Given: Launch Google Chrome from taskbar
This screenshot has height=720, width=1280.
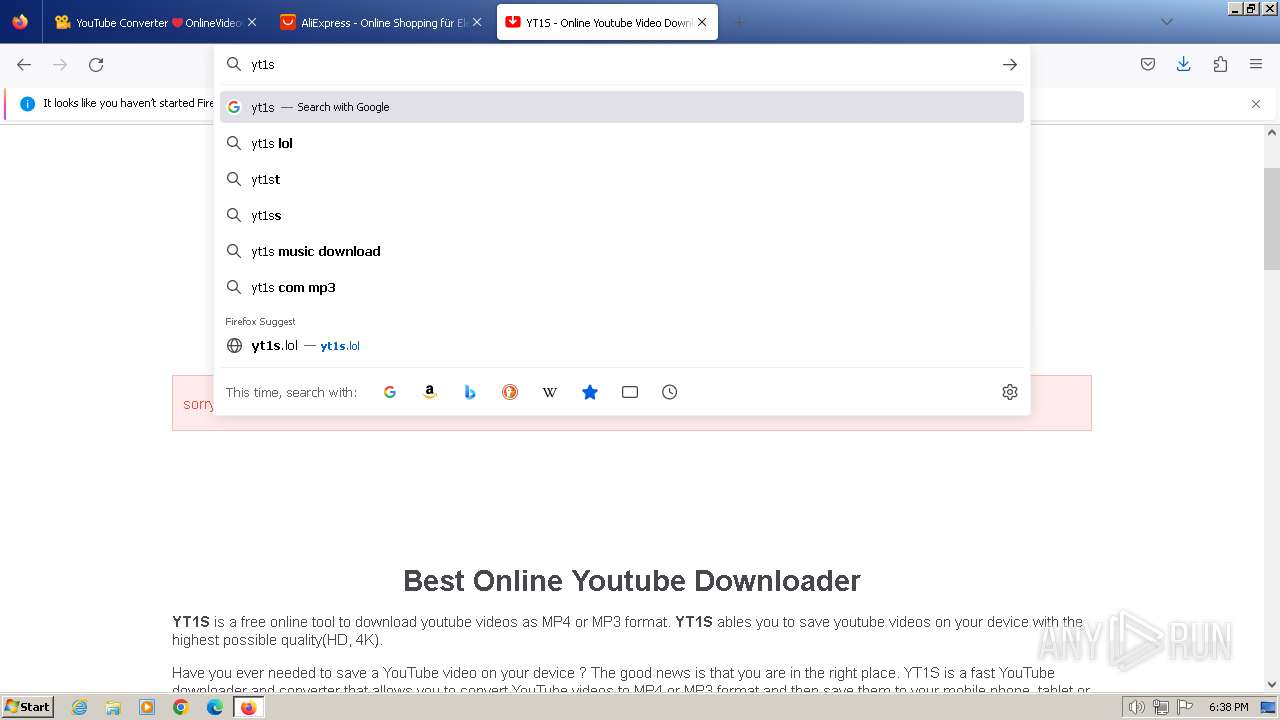Looking at the screenshot, I should (x=181, y=707).
